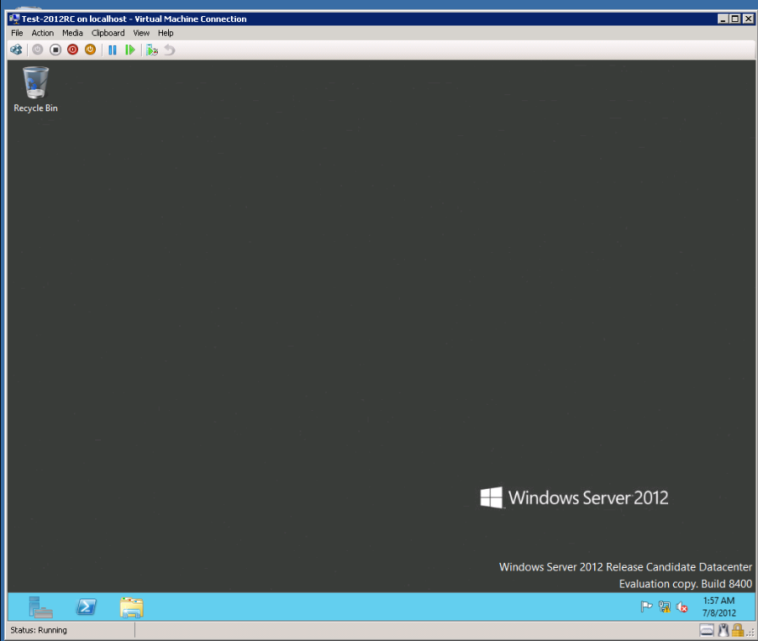Open the File menu
This screenshot has width=758, height=641.
[x=17, y=33]
